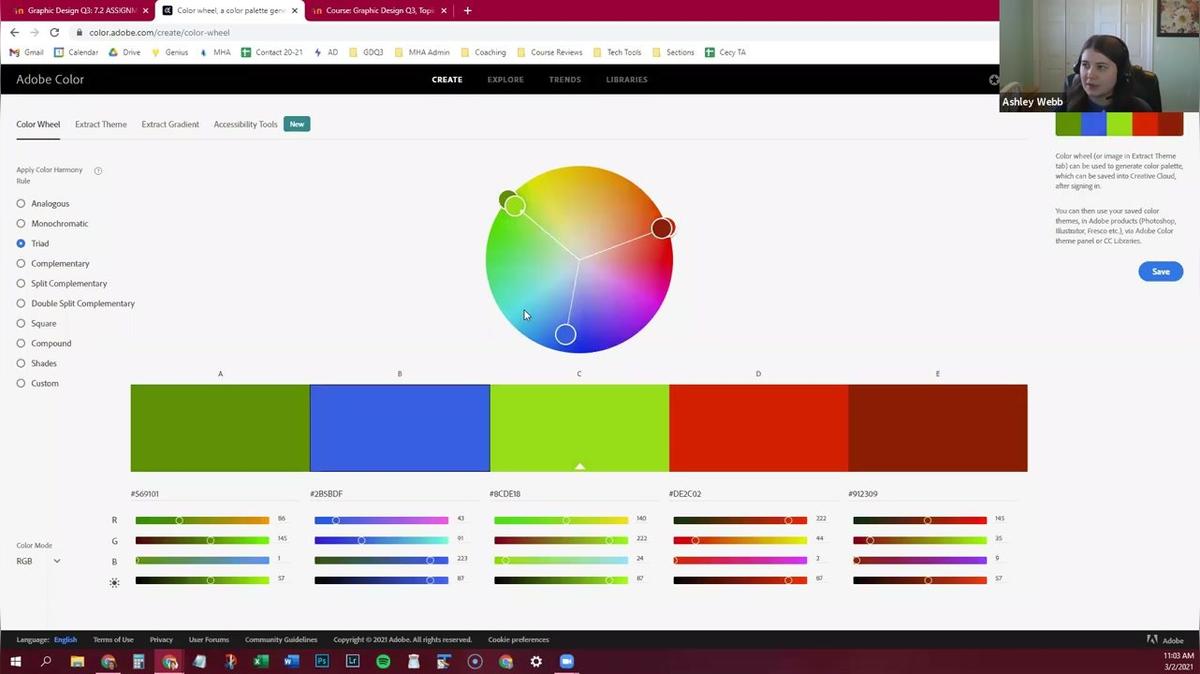This screenshot has width=1200, height=674.
Task: Click the help icon beside Apply Color Harmony Rule
Action: [98, 171]
